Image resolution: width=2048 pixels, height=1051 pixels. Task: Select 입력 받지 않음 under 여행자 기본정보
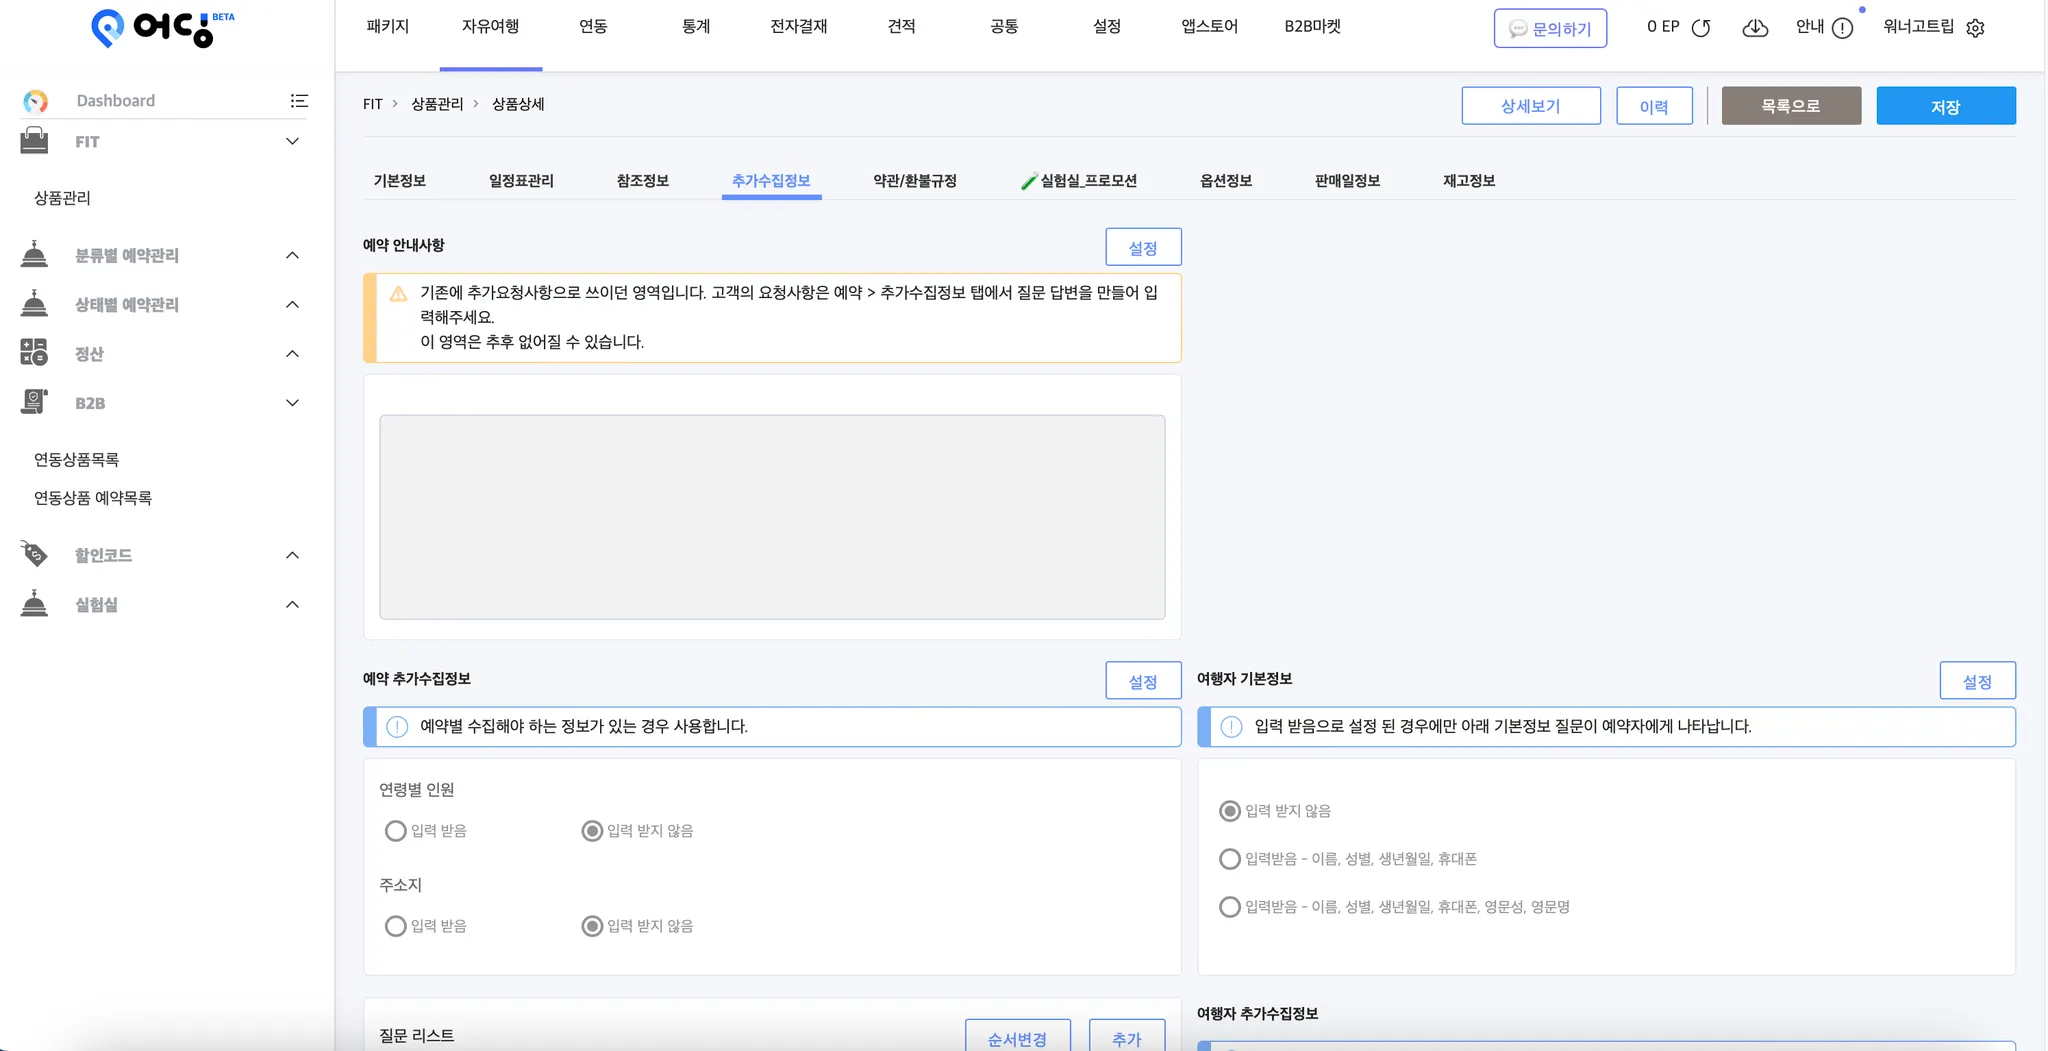tap(1230, 811)
